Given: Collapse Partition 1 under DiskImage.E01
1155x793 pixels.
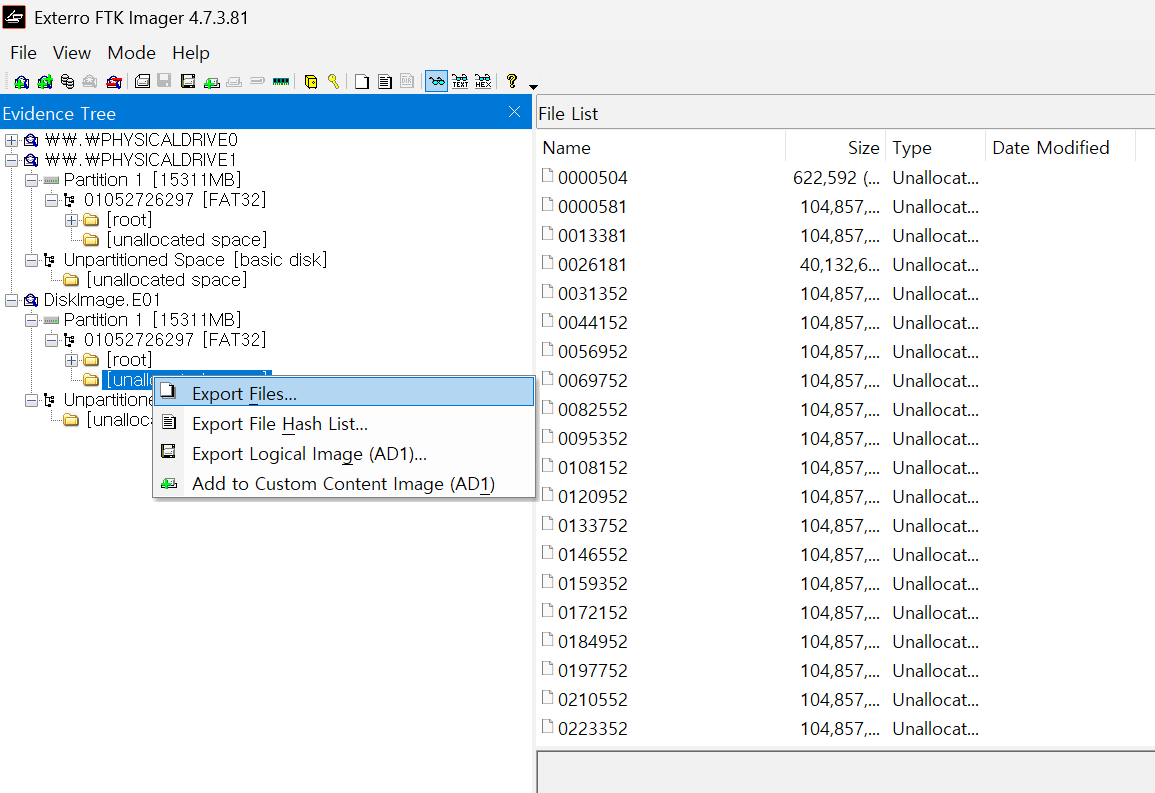Looking at the screenshot, I should coord(31,320).
